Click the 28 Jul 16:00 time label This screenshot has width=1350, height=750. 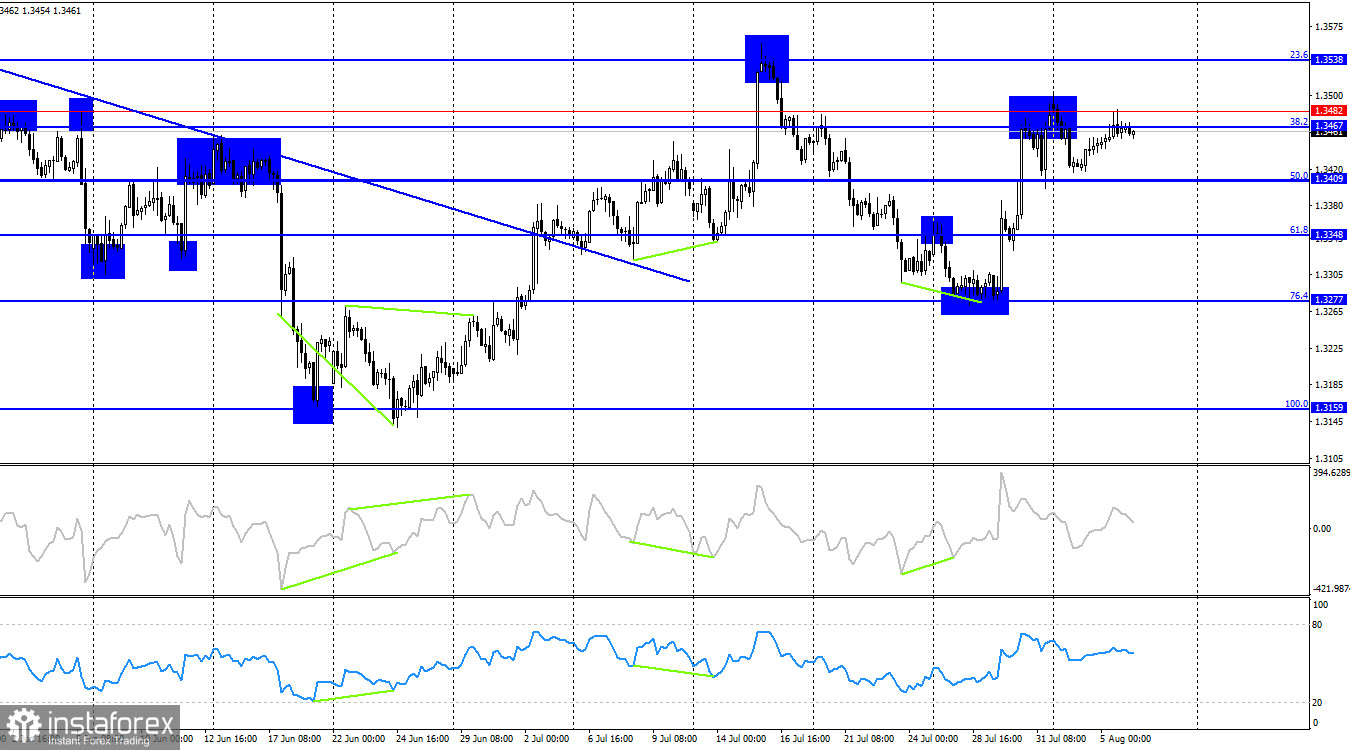pyautogui.click(x=998, y=739)
